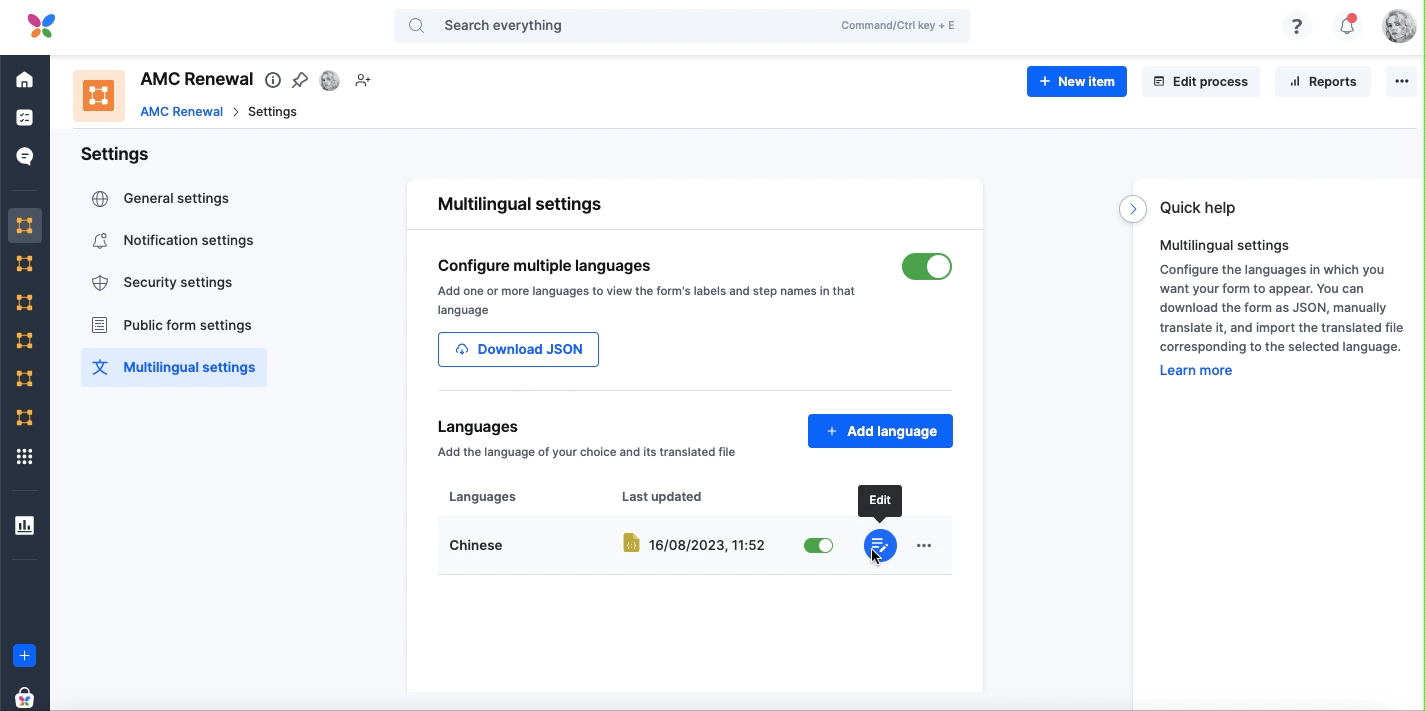Select Security settings
Screen dimensions: 1425x711
click(177, 282)
